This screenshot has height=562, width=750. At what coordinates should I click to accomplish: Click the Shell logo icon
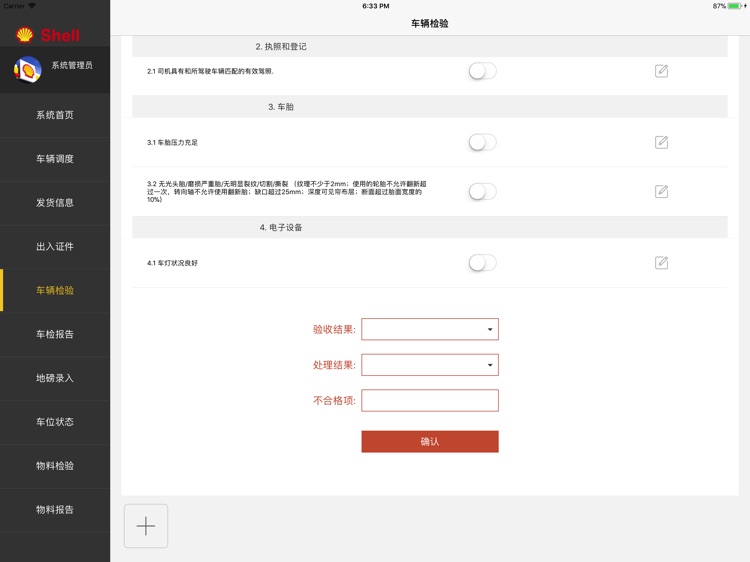pos(24,35)
